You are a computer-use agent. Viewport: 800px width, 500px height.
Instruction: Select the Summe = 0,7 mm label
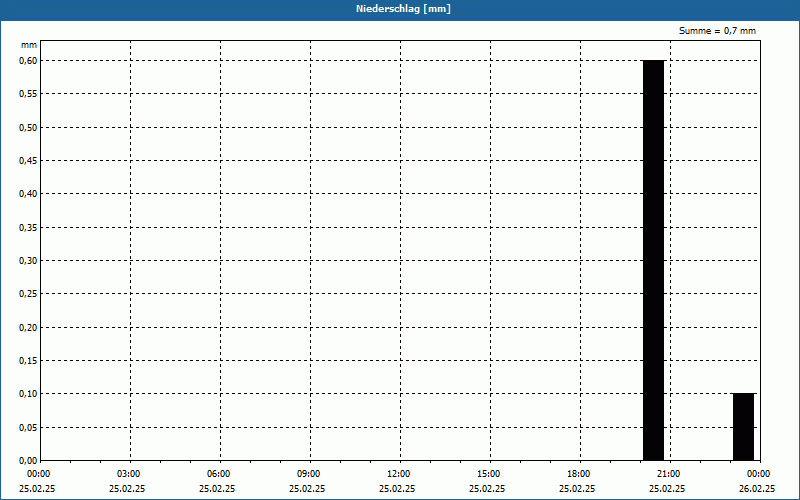717,31
